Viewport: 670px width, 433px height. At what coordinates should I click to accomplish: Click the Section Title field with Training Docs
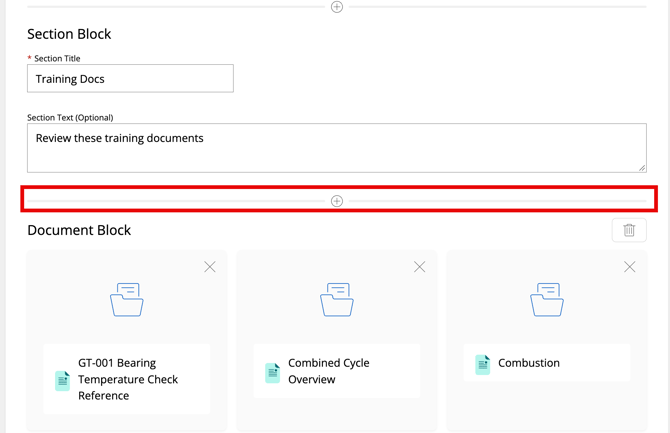[130, 78]
